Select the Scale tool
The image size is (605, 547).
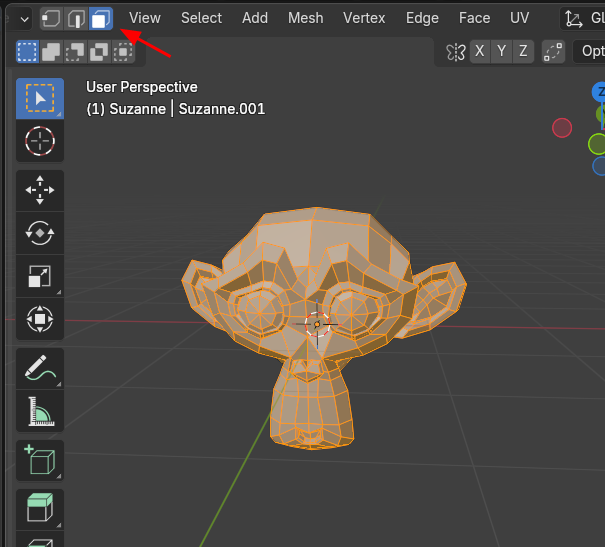40,276
